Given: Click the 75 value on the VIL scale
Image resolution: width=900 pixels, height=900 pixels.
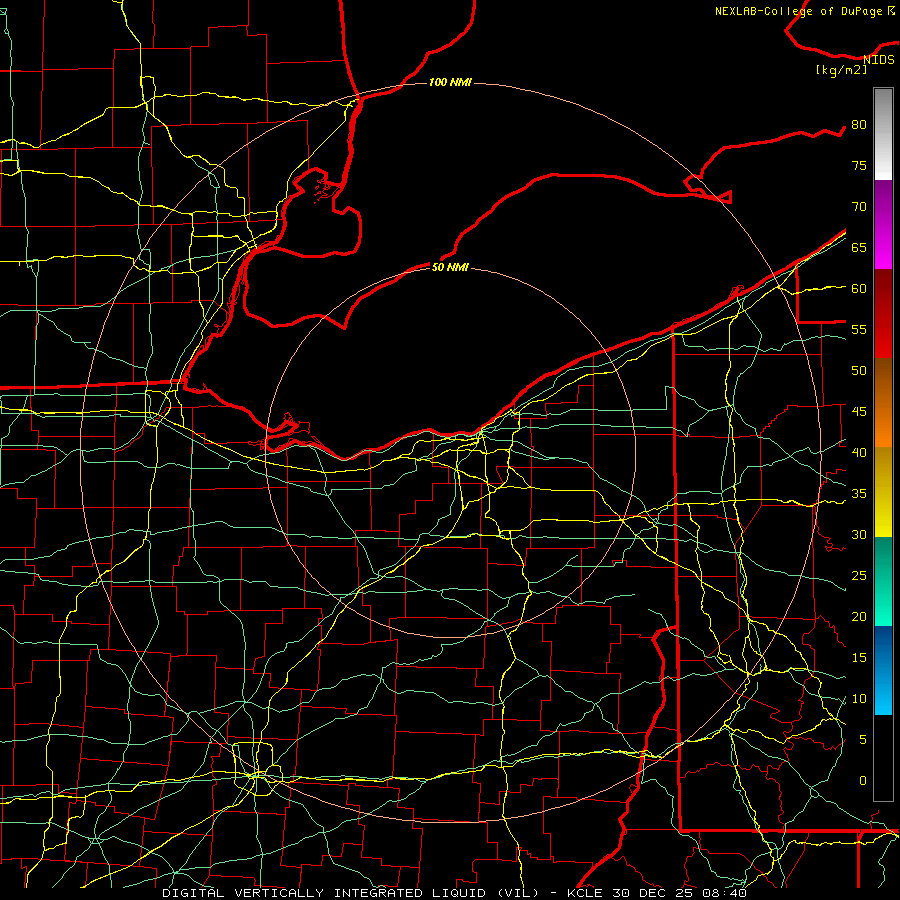Looking at the screenshot, I should (859, 165).
